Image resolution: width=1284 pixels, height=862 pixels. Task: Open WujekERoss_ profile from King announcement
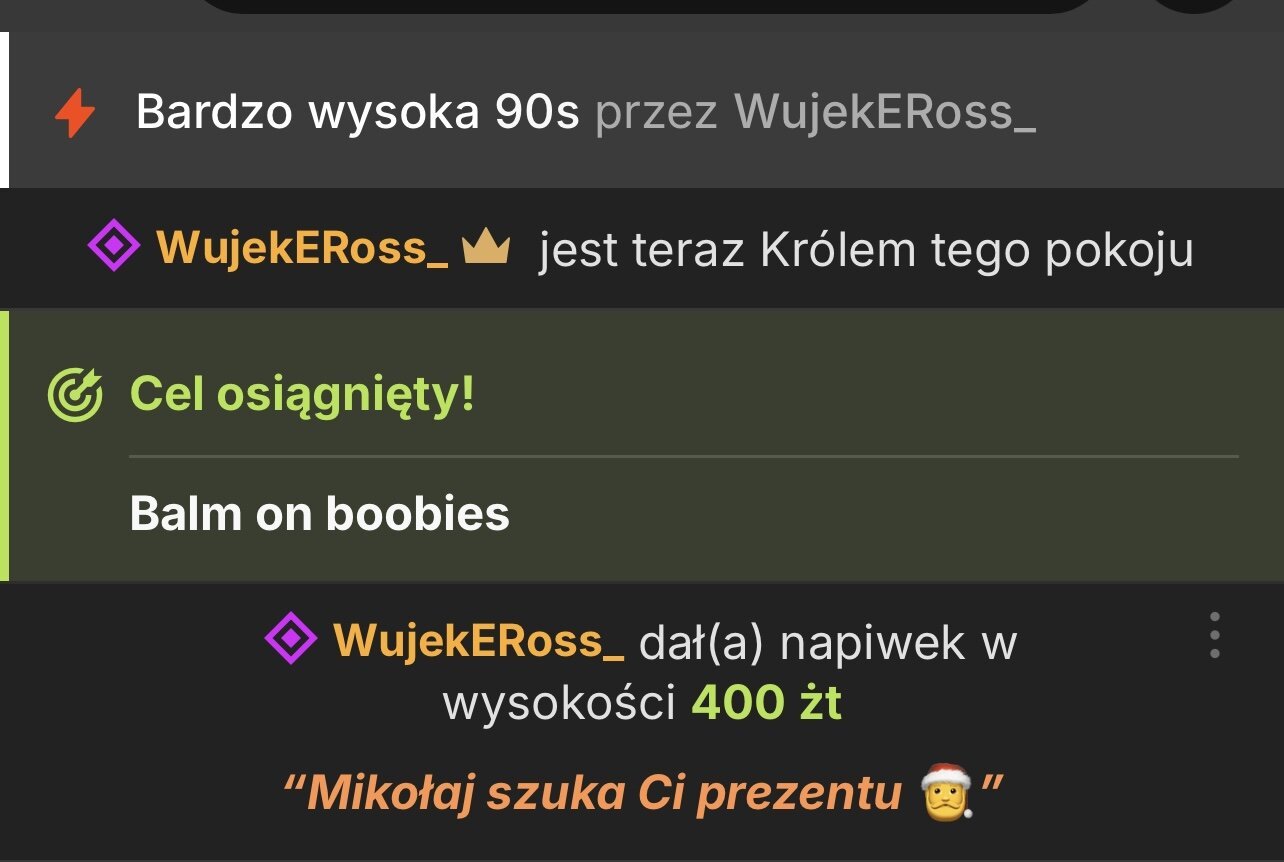click(x=302, y=248)
